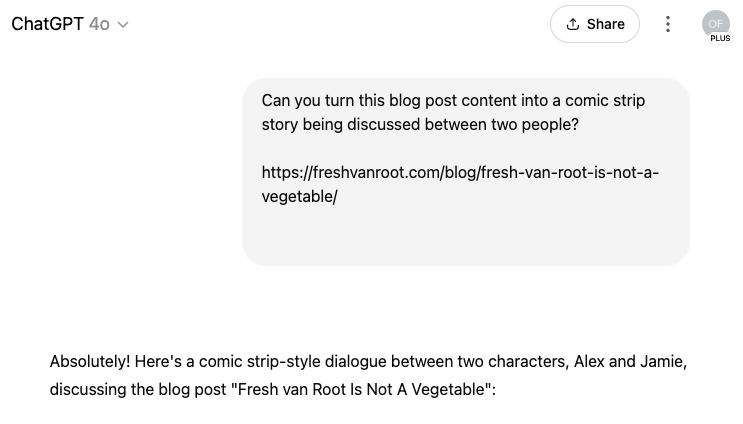Click the word Absolutely! in the reply
743x424 pixels.
[x=90, y=361]
